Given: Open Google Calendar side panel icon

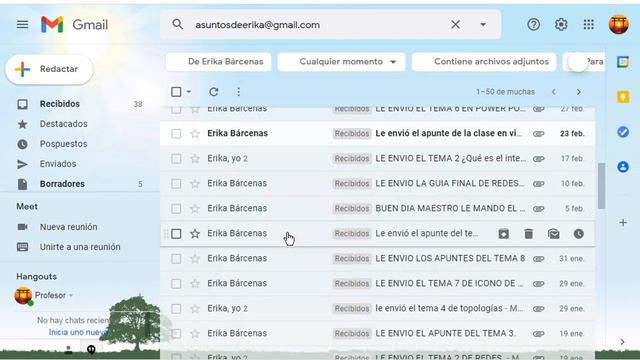Looking at the screenshot, I should tap(623, 62).
